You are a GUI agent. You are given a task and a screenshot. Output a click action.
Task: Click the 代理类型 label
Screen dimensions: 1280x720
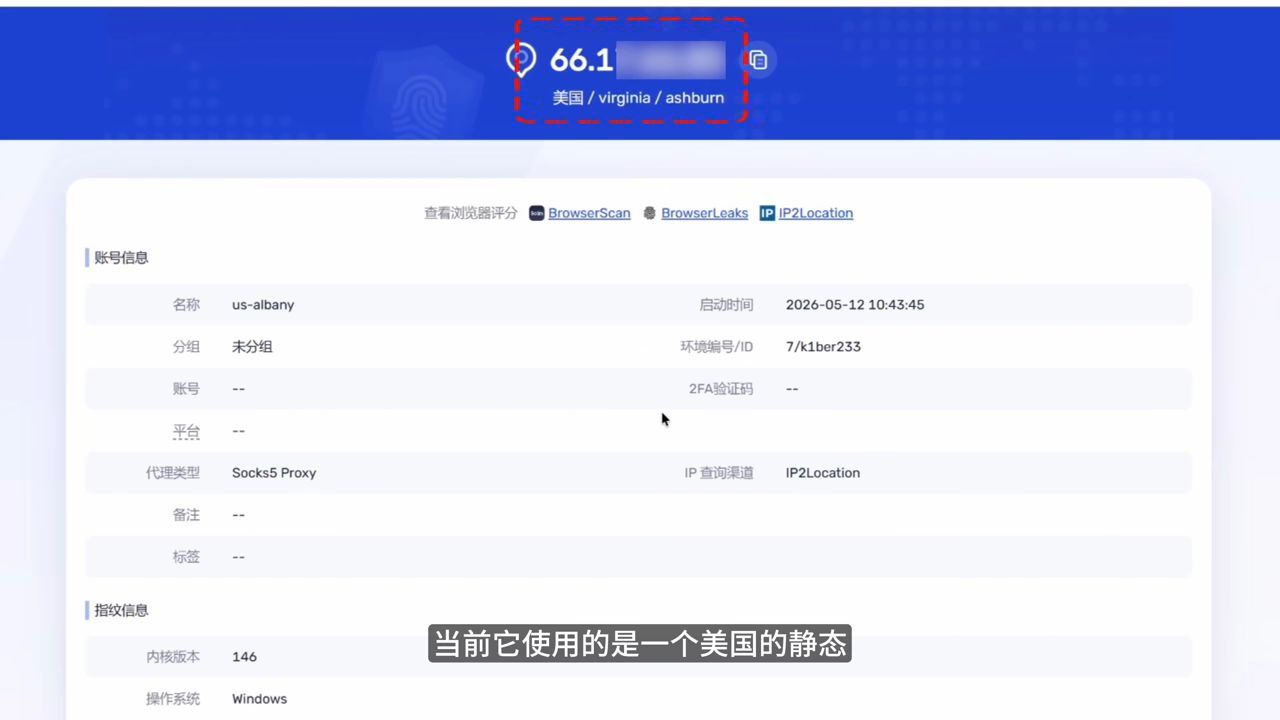point(173,473)
